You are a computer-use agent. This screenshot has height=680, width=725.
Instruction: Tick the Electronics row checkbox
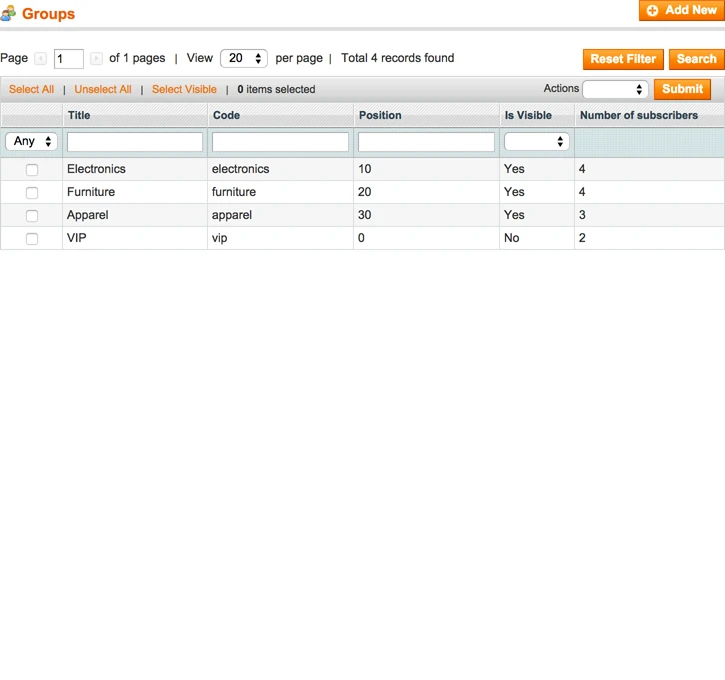point(32,170)
